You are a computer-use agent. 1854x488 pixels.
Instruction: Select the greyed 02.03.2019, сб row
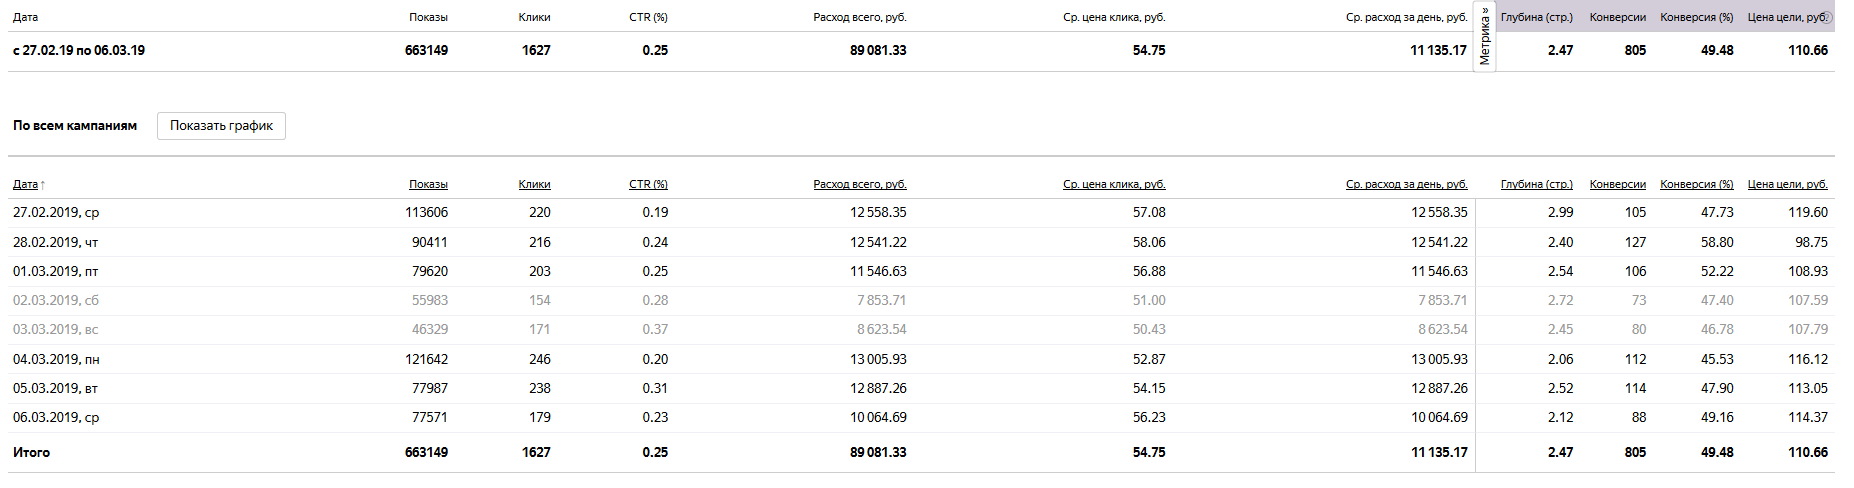coord(921,300)
